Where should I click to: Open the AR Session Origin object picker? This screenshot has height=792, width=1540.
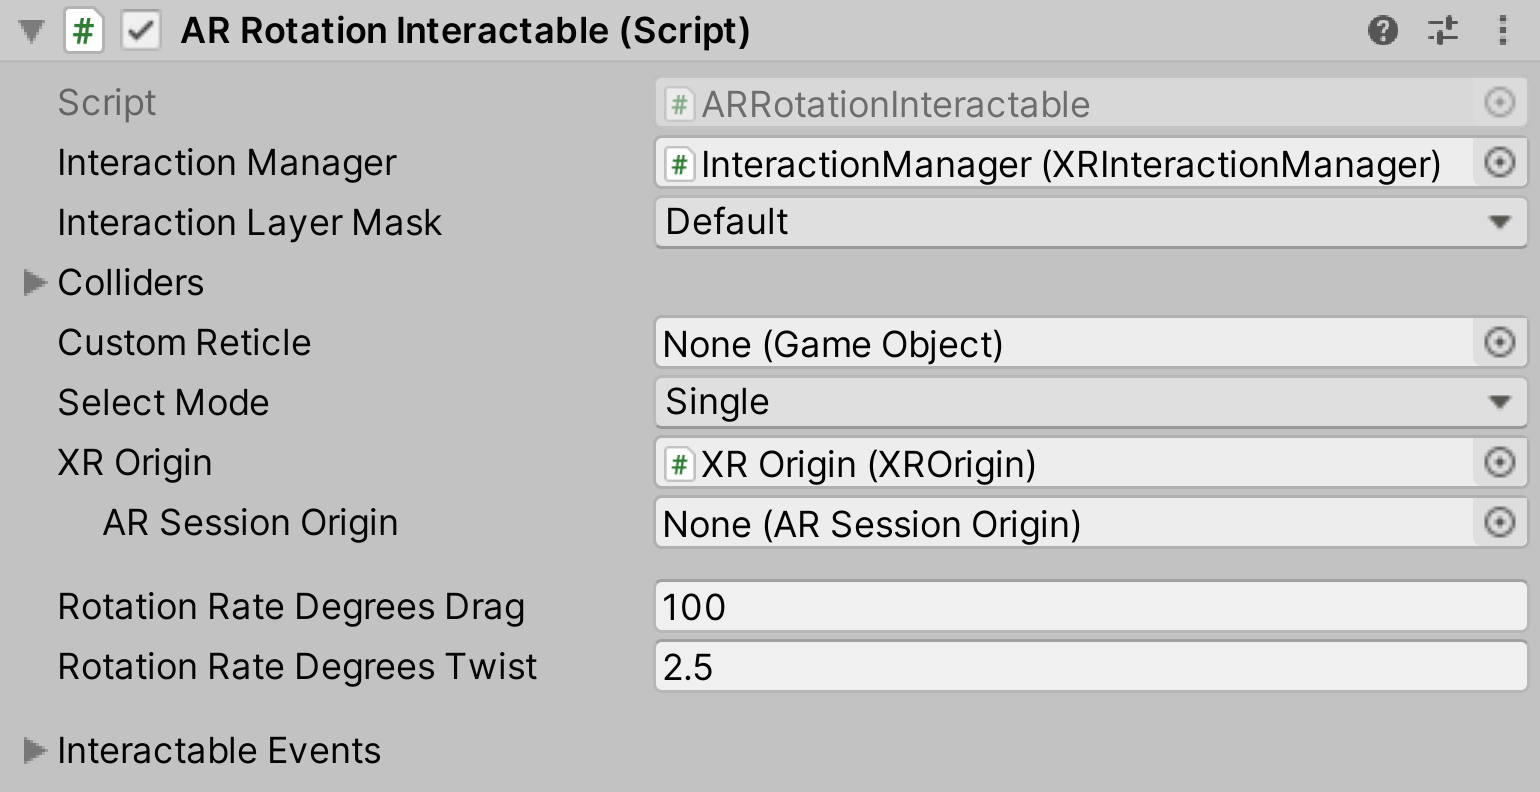click(x=1499, y=522)
